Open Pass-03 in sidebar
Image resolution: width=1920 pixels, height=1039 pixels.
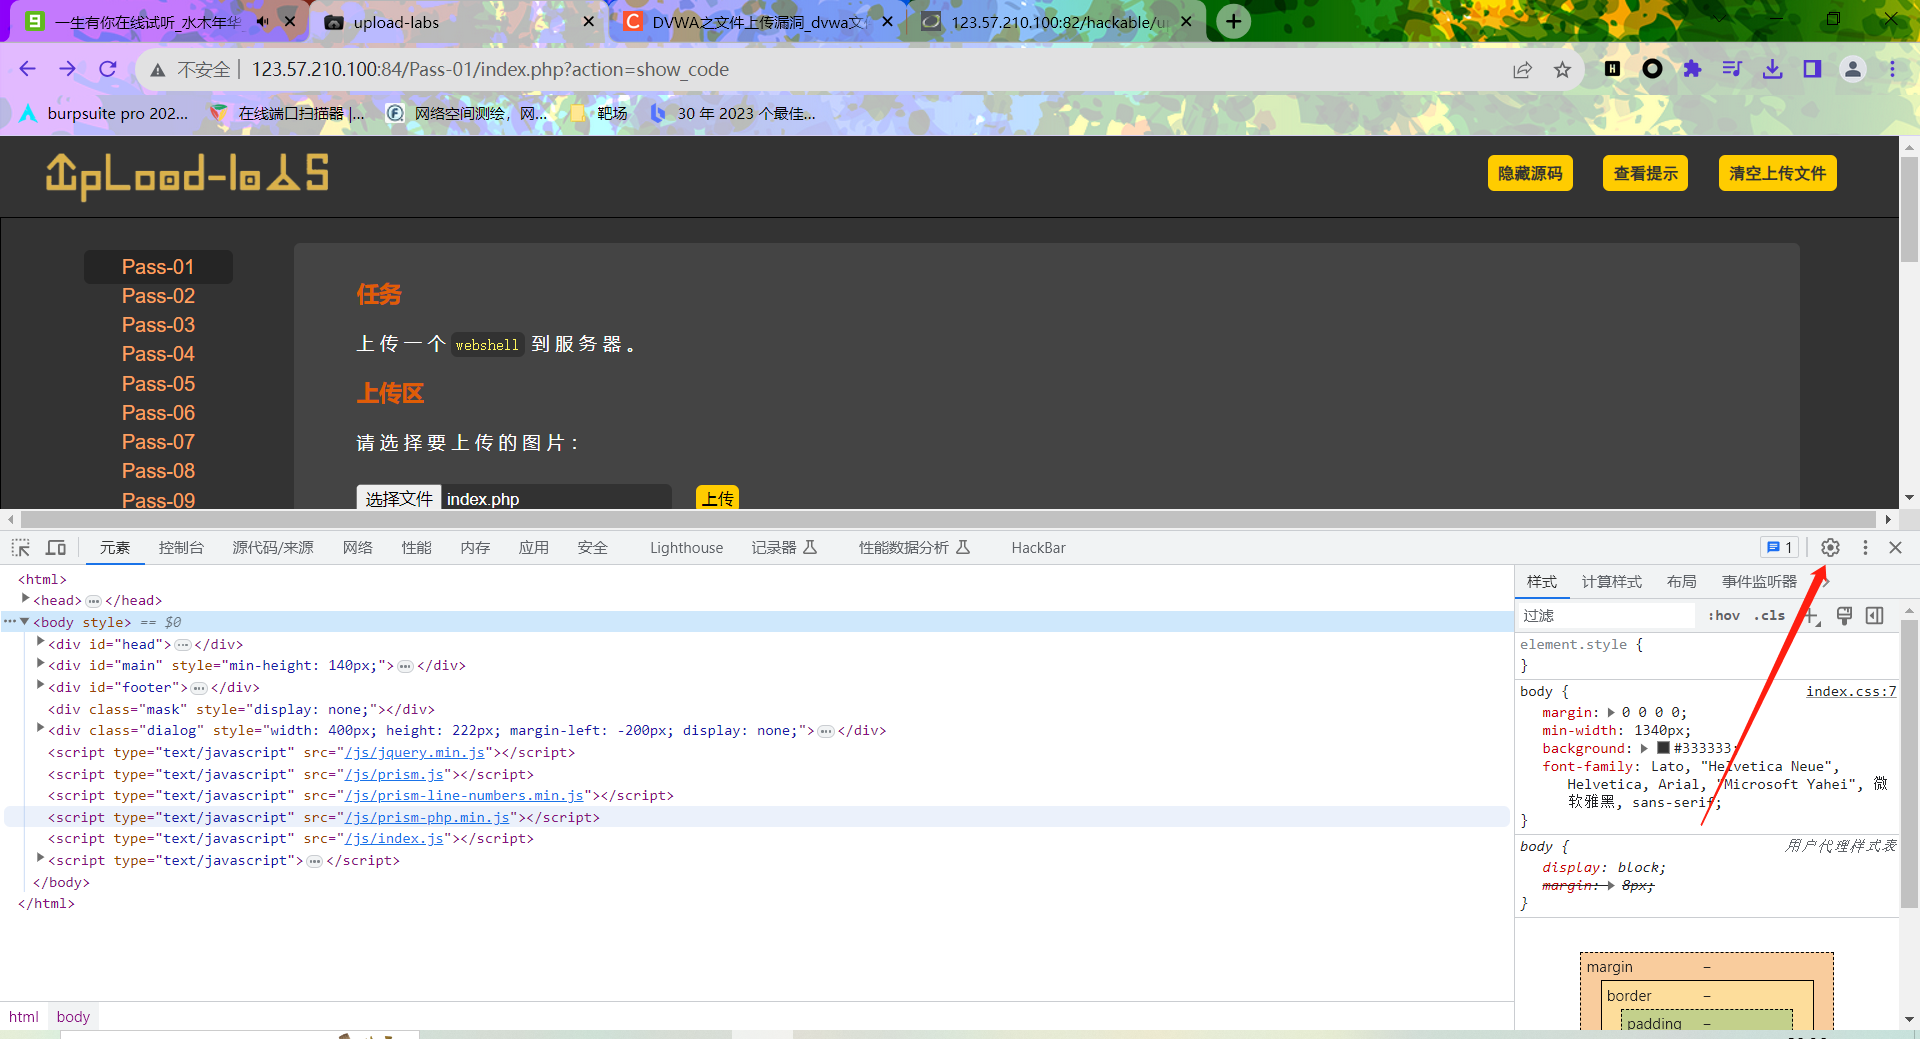(158, 325)
